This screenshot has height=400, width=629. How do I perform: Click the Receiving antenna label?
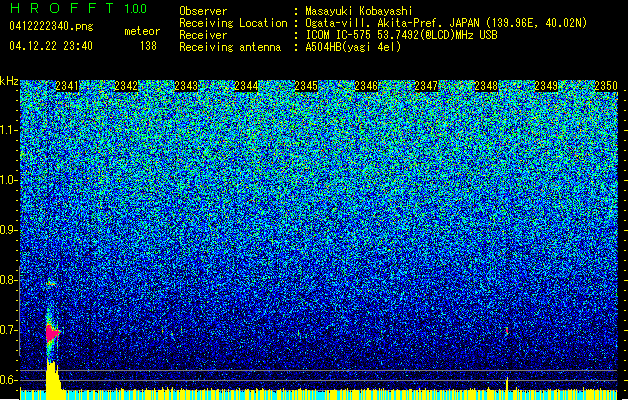(x=230, y=47)
